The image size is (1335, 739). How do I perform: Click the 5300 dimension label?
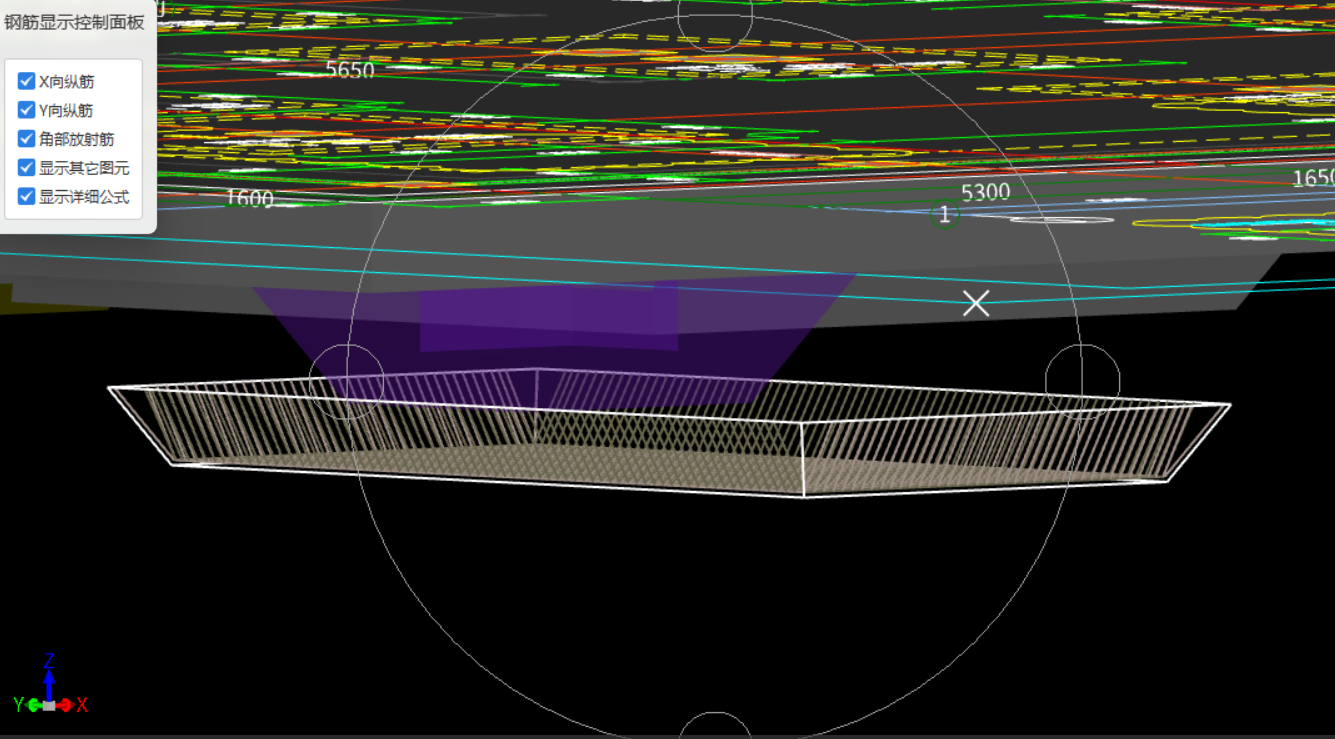(x=986, y=192)
